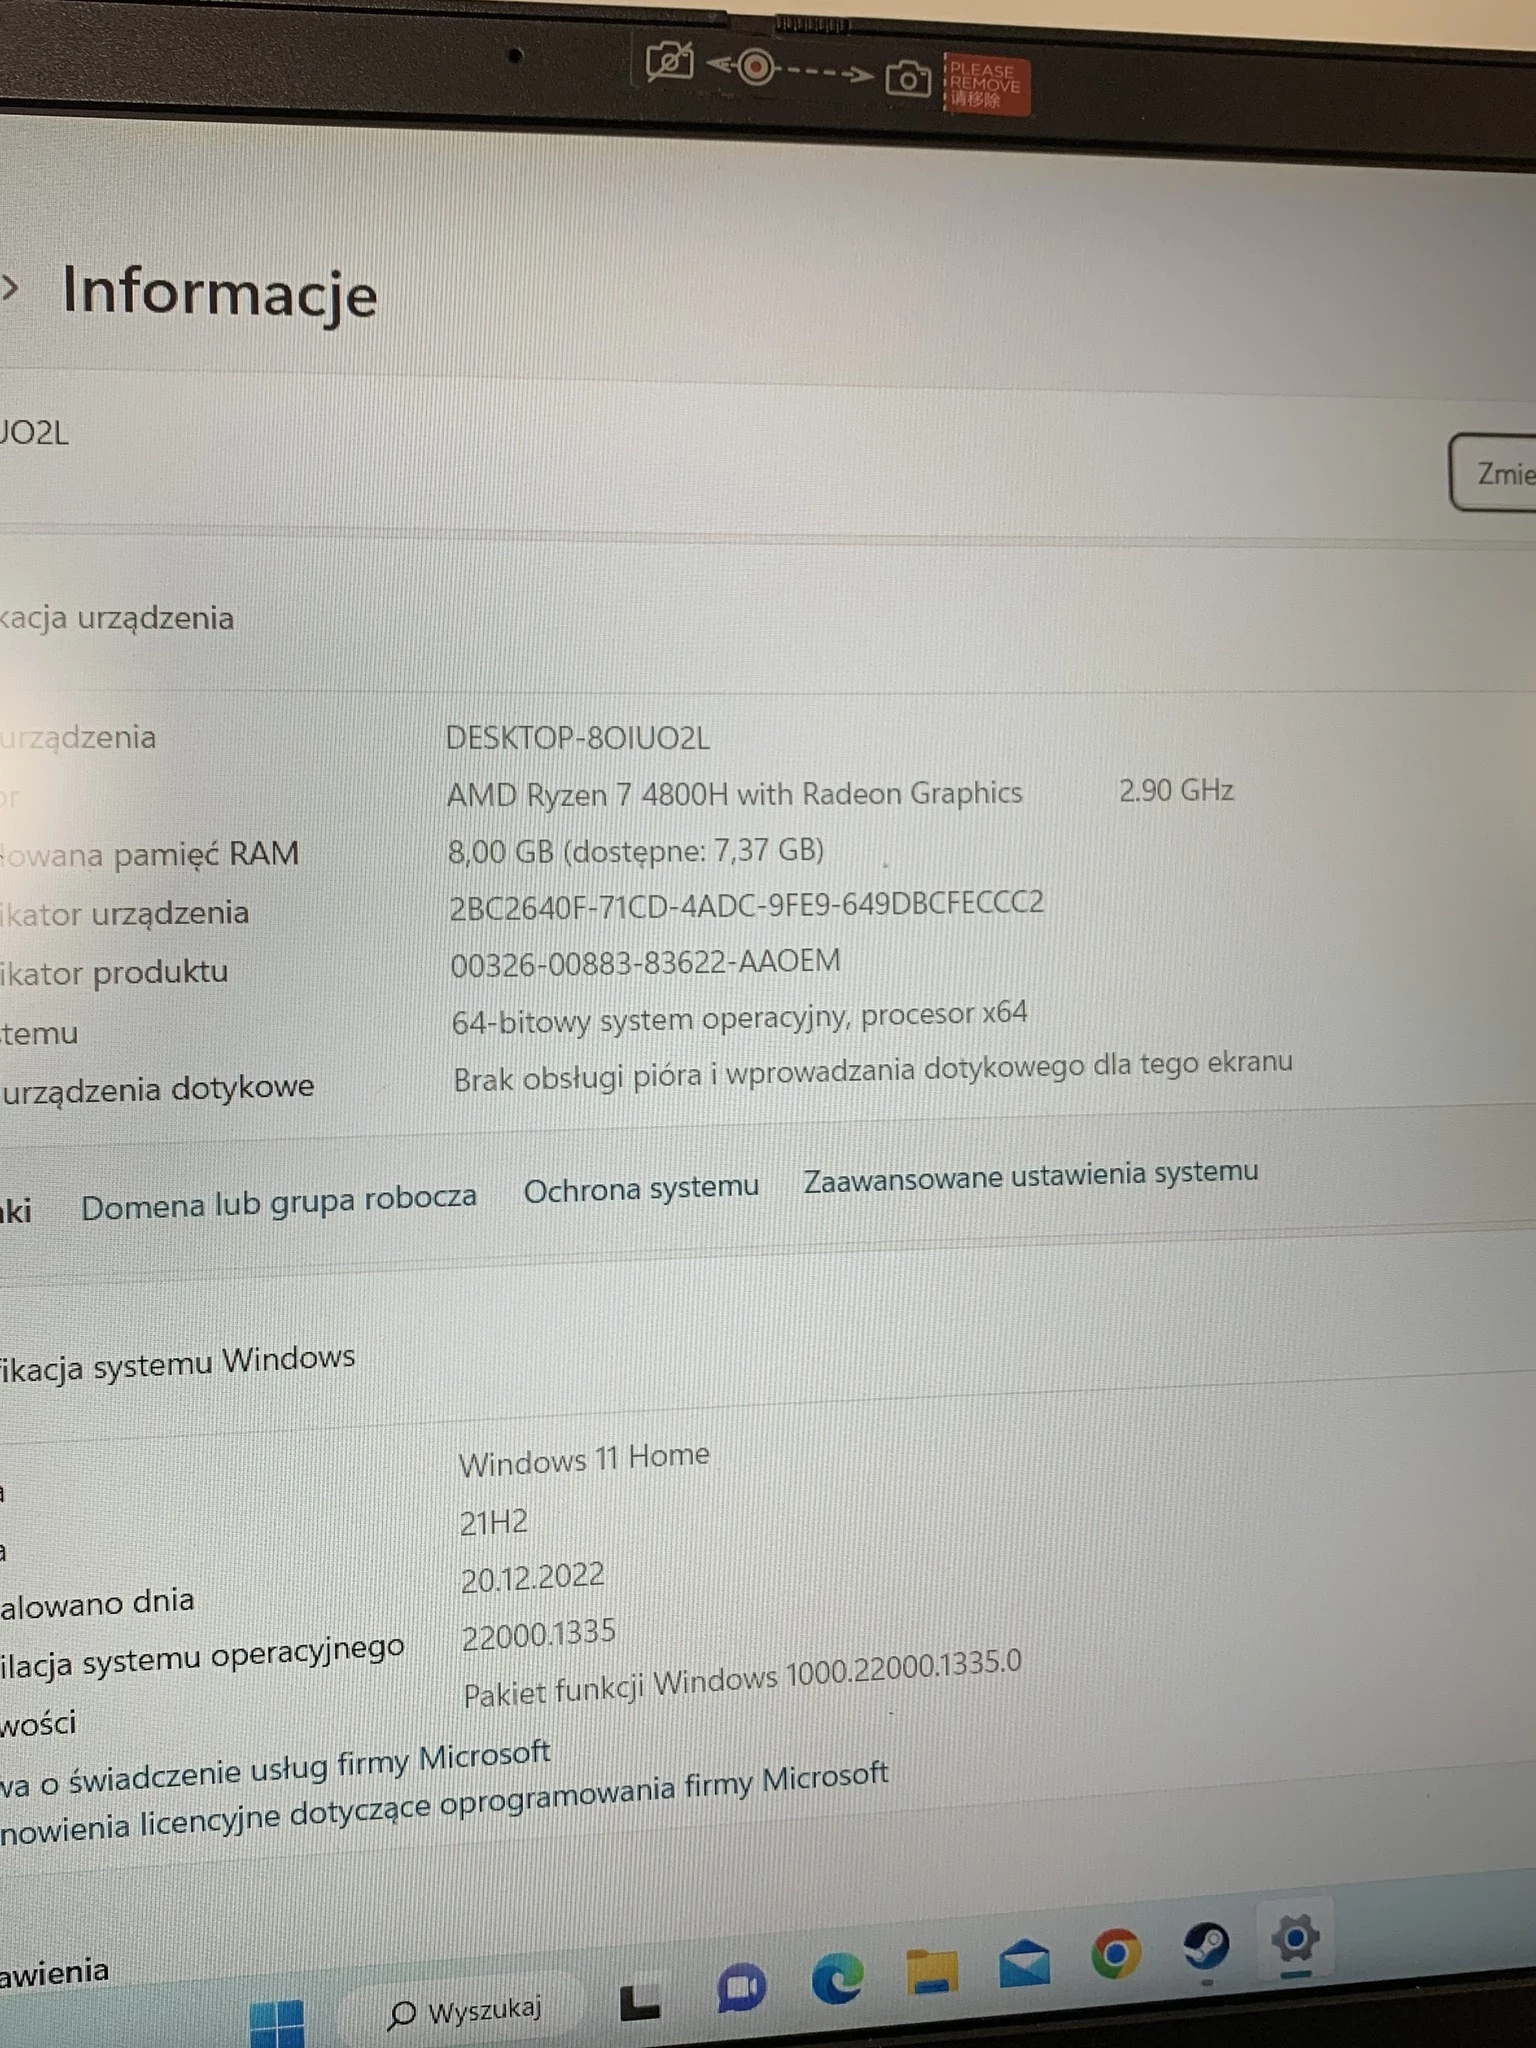
Task: Select device ID 2BC2640F-71CD-4ADC-9FE9-649DBCFECCC2
Action: pos(746,905)
